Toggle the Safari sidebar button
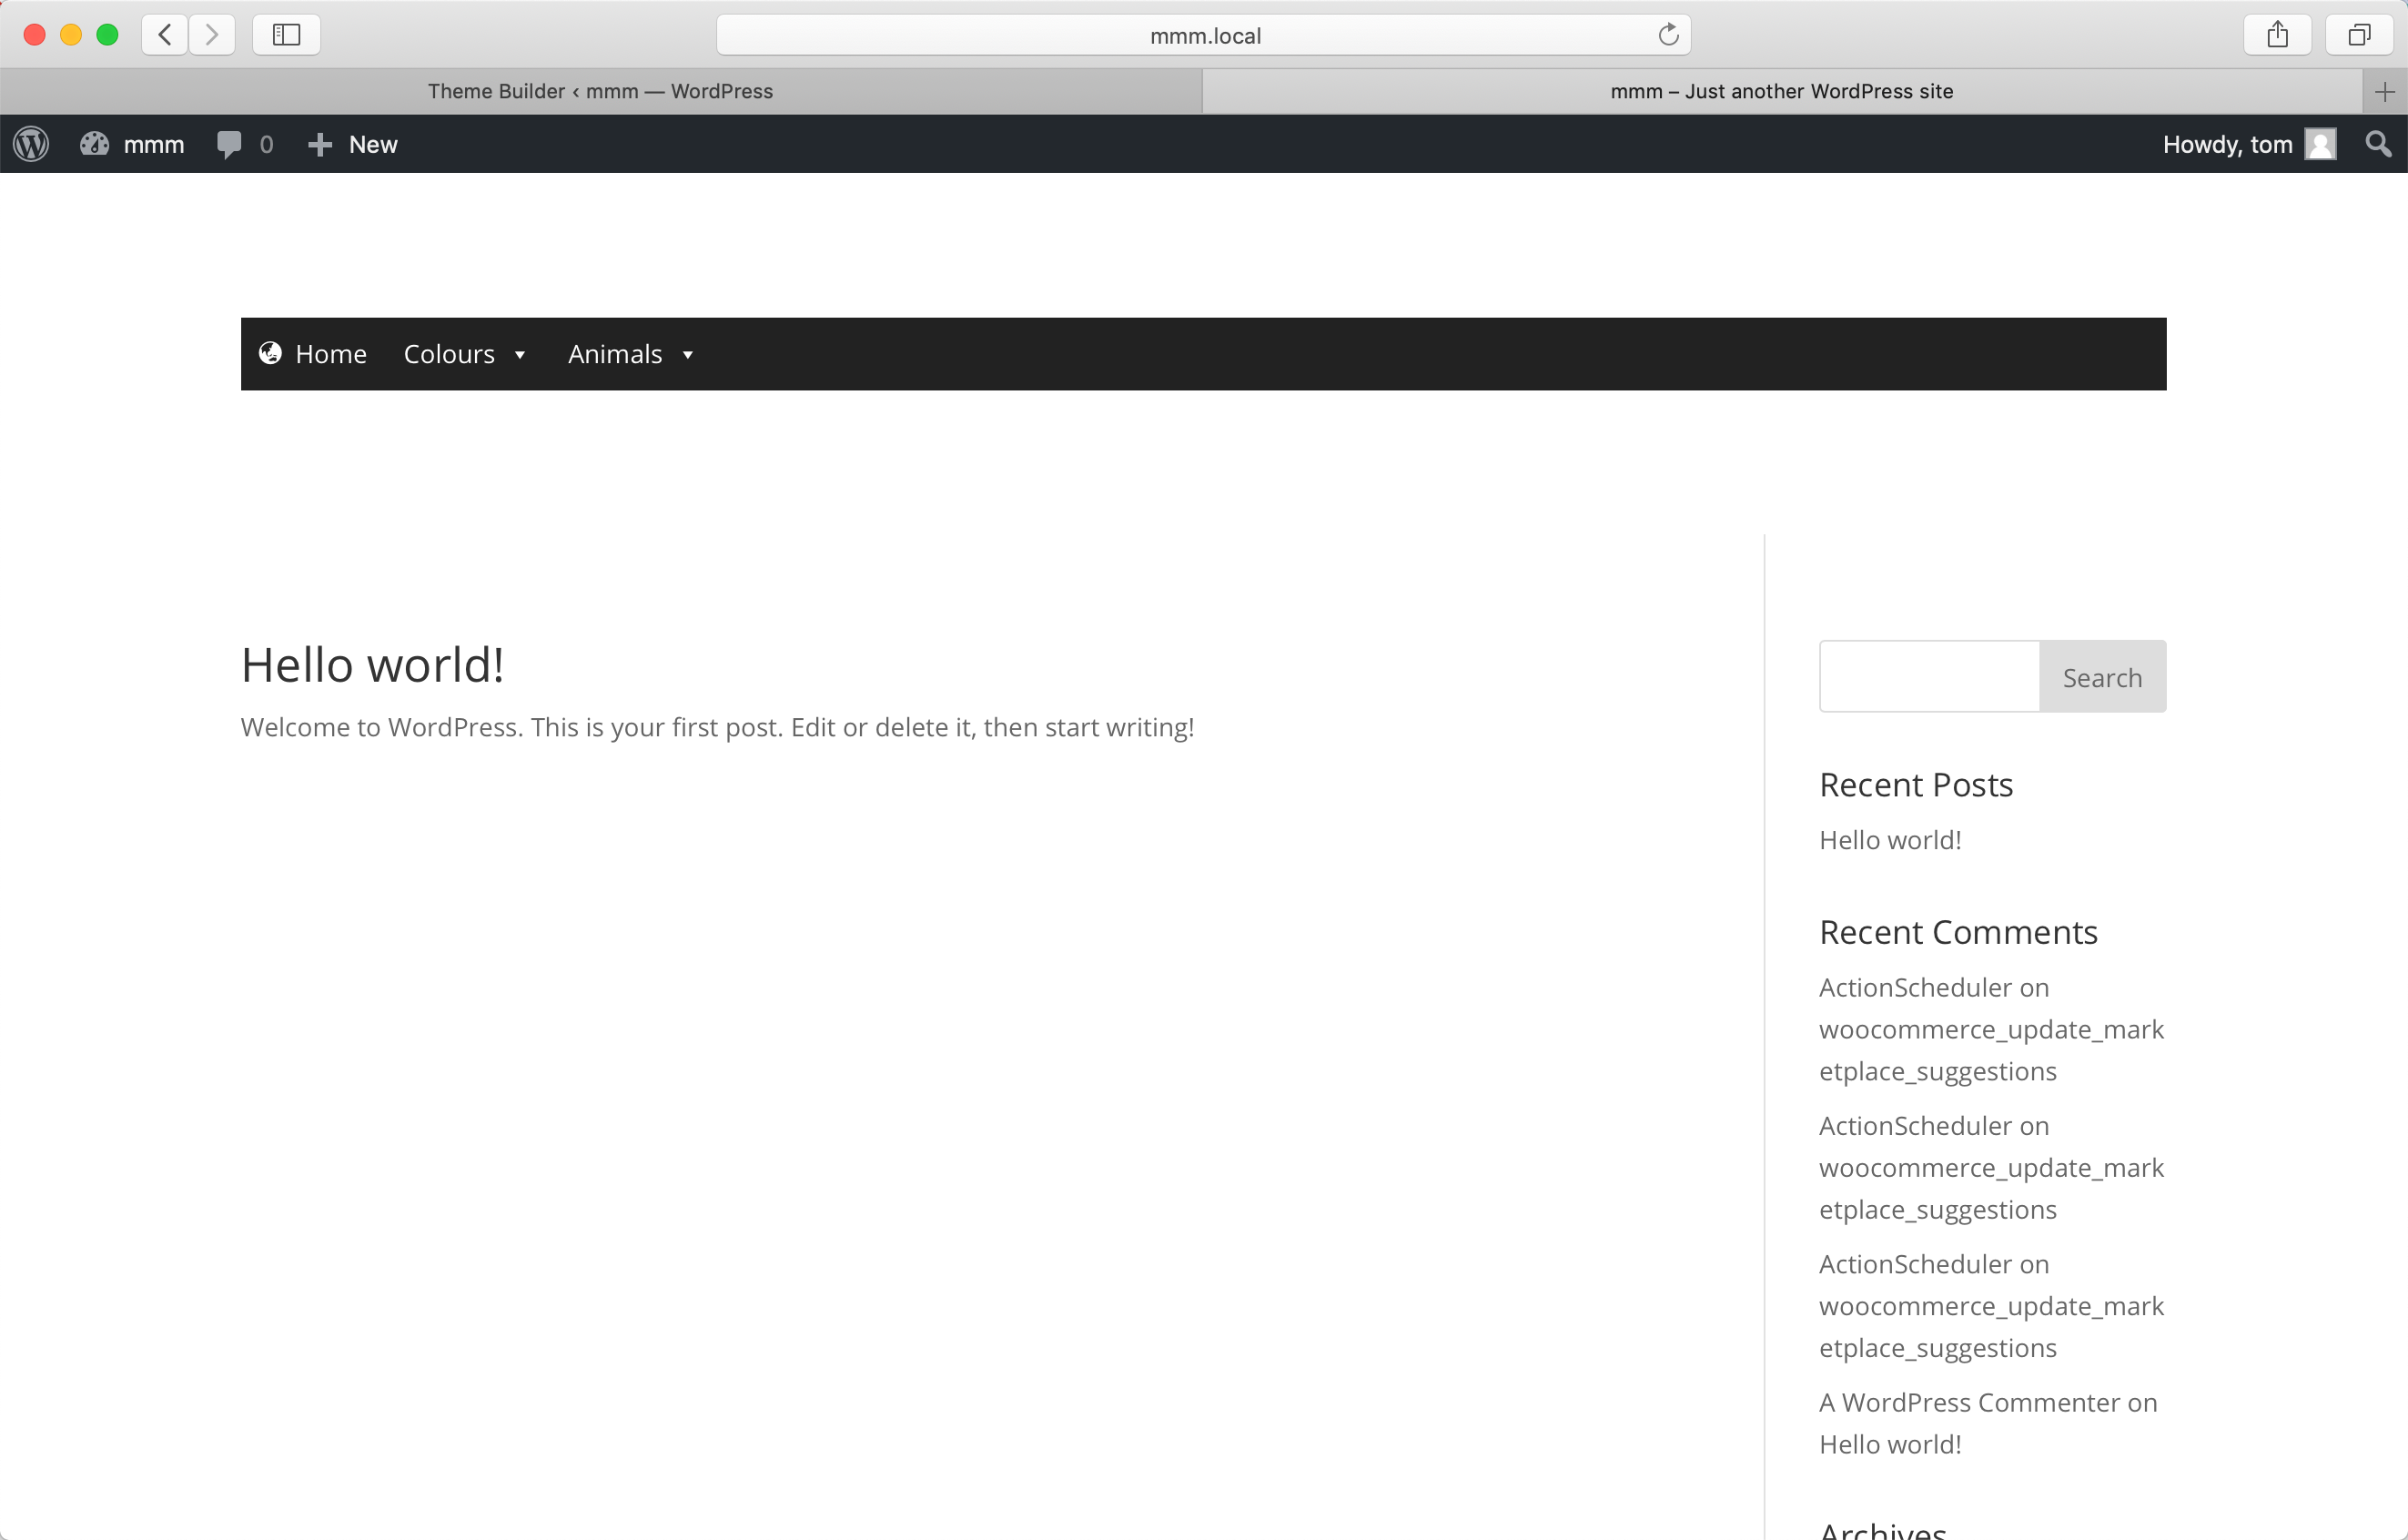This screenshot has width=2408, height=1540. 286,35
